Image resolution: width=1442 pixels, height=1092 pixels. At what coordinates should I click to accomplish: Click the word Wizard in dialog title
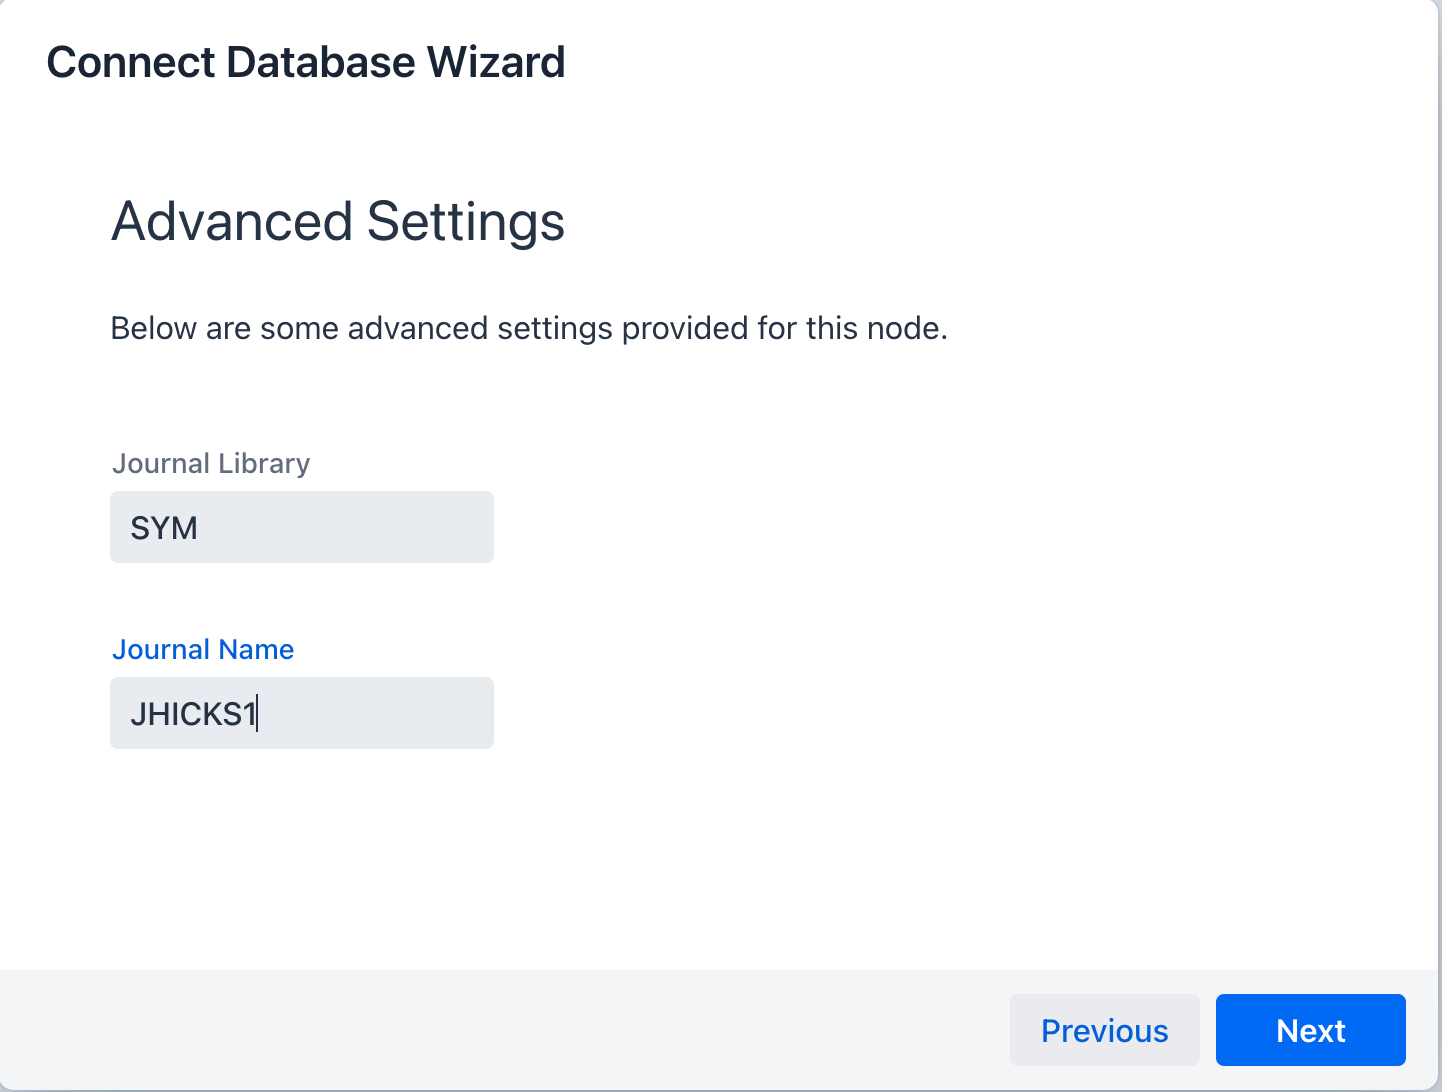click(496, 62)
